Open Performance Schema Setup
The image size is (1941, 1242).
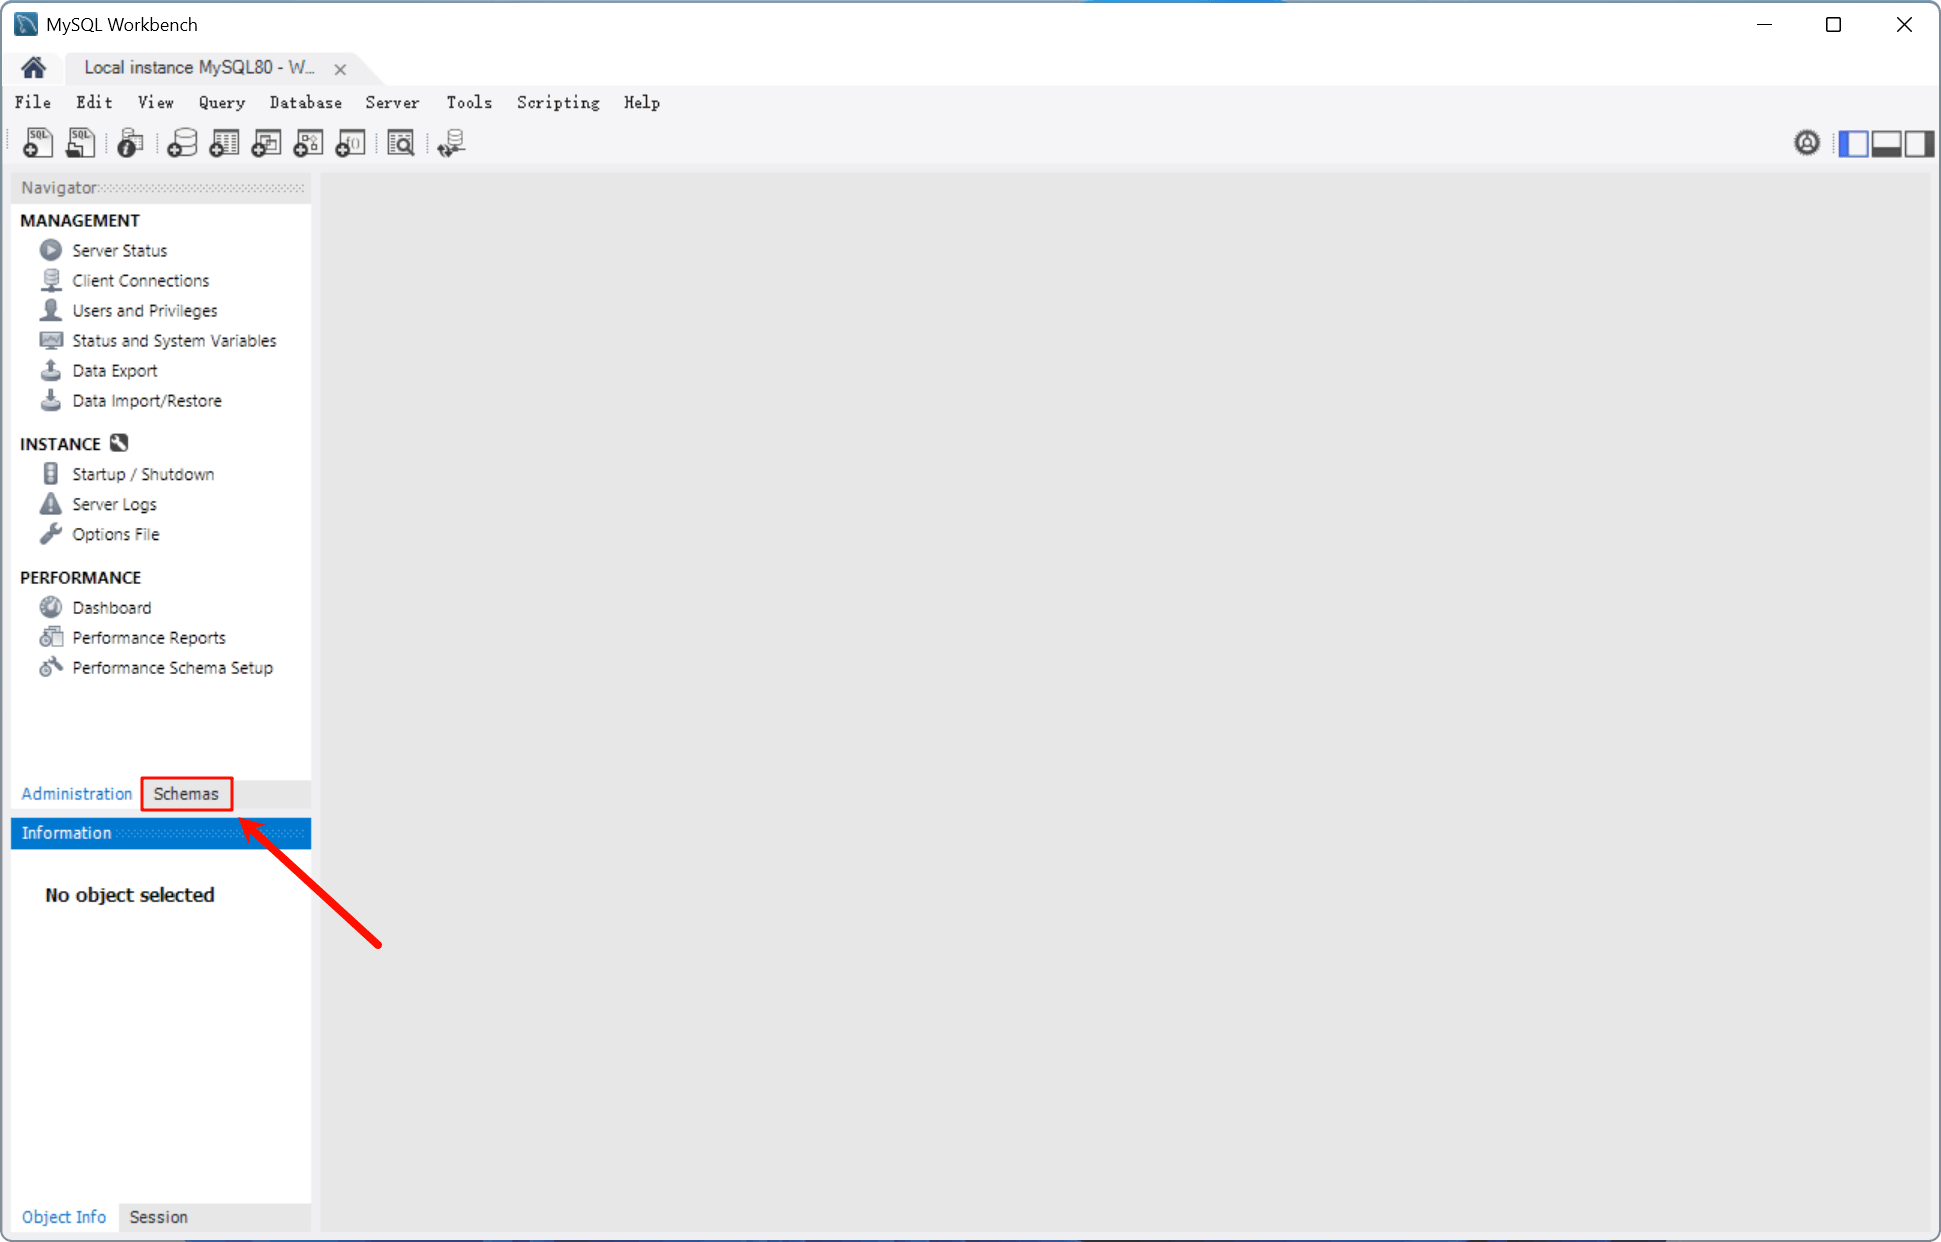click(x=172, y=667)
